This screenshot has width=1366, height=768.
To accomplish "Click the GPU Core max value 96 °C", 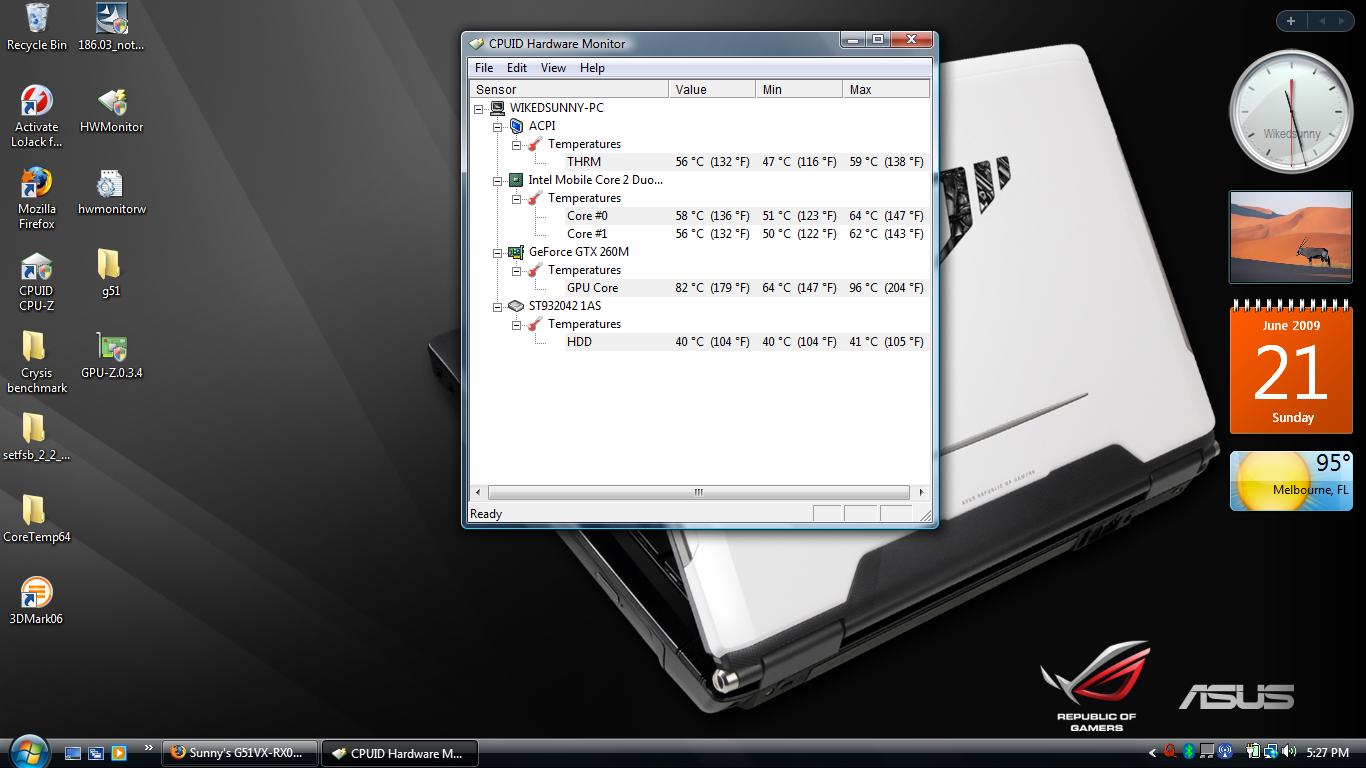I will coord(886,288).
